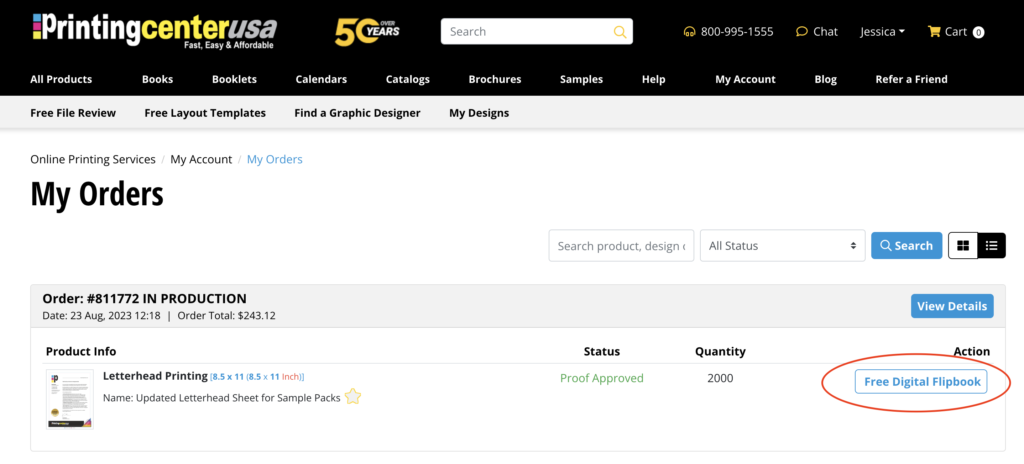Expand the Jessica account dropdown
The image size is (1024, 464).
tap(882, 32)
